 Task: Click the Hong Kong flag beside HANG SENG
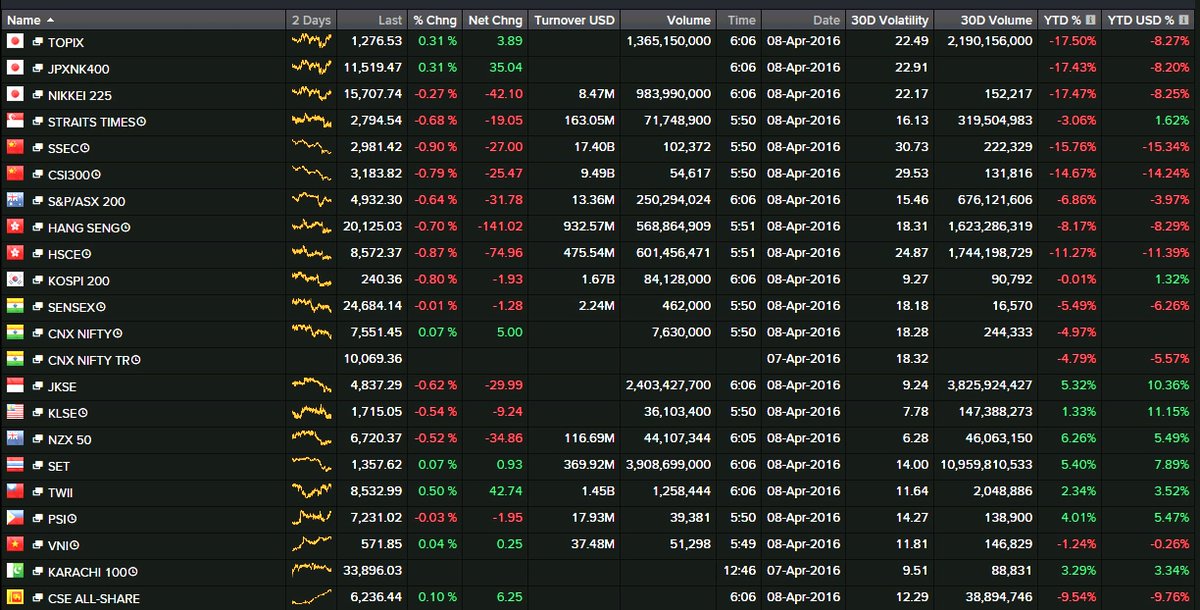14,227
